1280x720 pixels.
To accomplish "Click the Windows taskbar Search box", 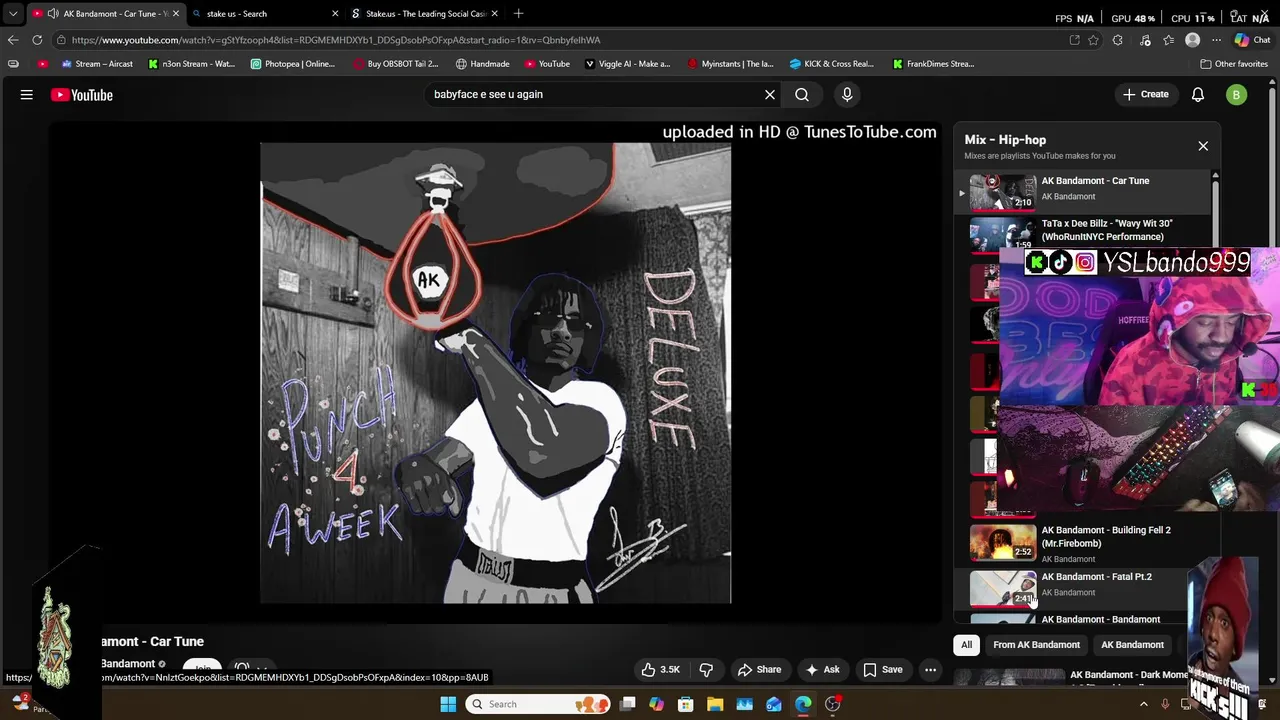I will tap(540, 704).
